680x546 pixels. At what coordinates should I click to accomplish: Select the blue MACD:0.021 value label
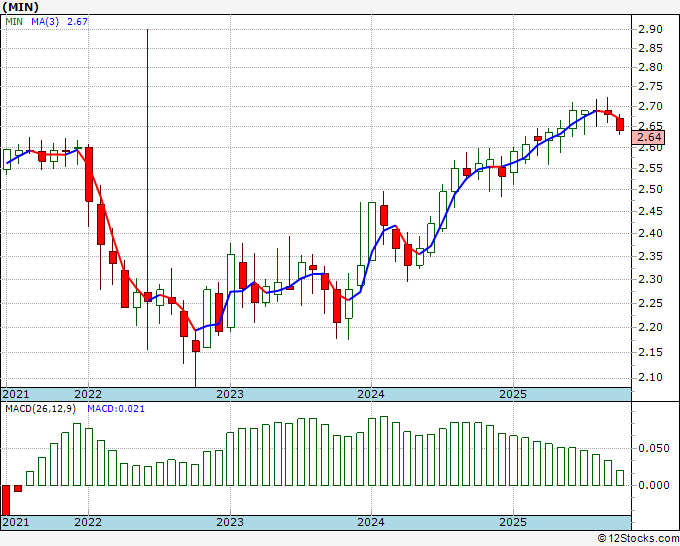click(x=116, y=409)
